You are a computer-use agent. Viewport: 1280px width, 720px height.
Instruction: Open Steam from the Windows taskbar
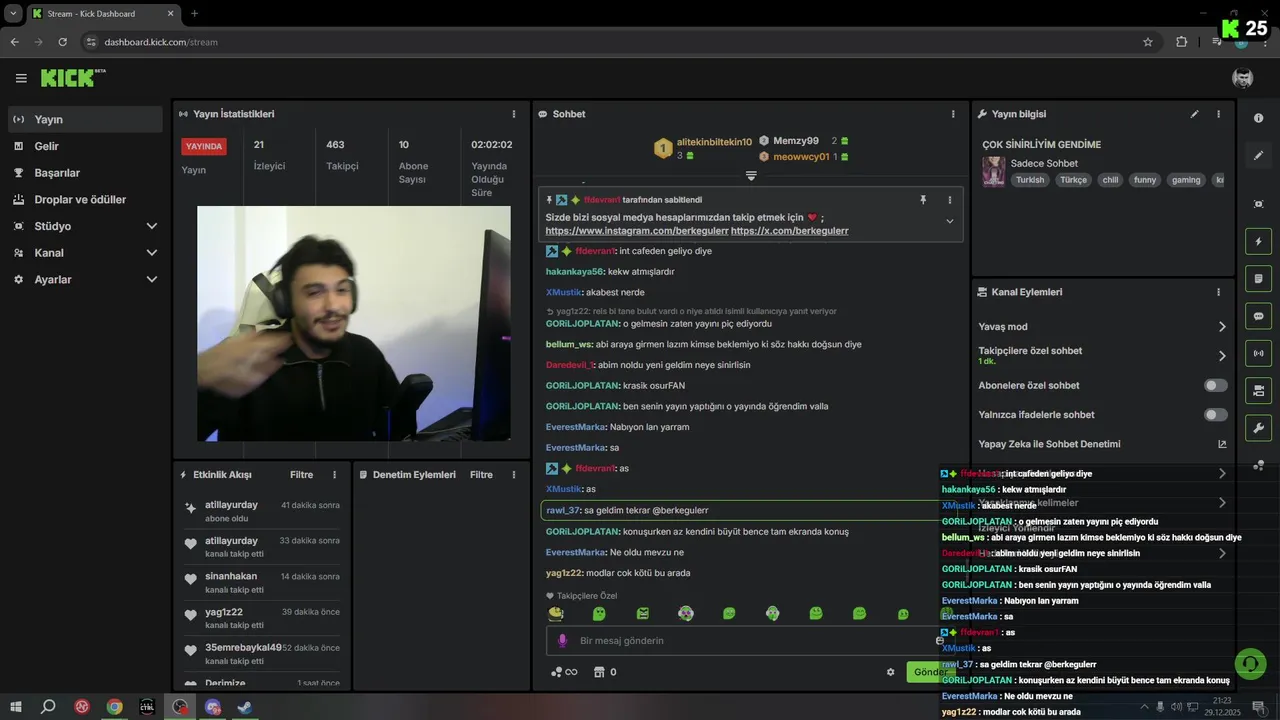(x=245, y=707)
